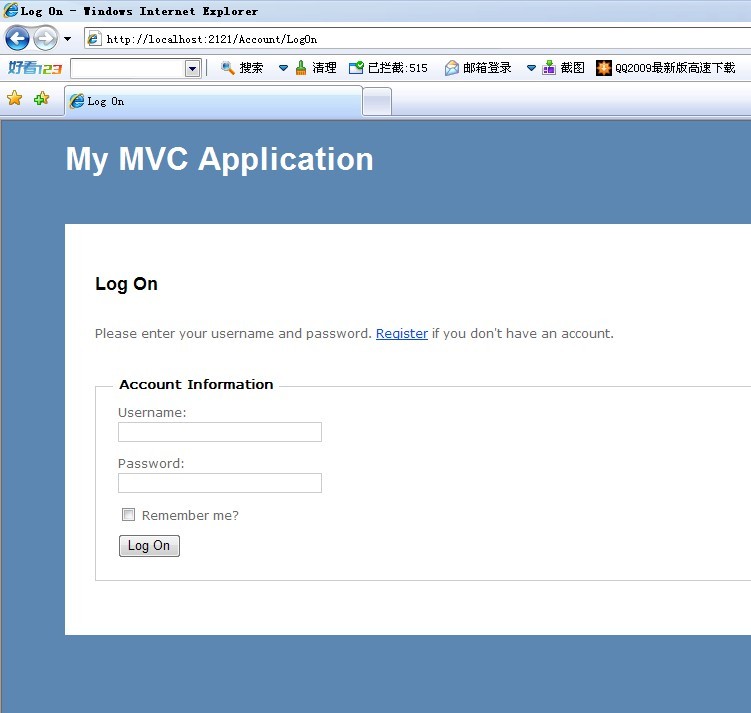This screenshot has width=751, height=713.
Task: Open a new blank tab
Action: point(377,102)
